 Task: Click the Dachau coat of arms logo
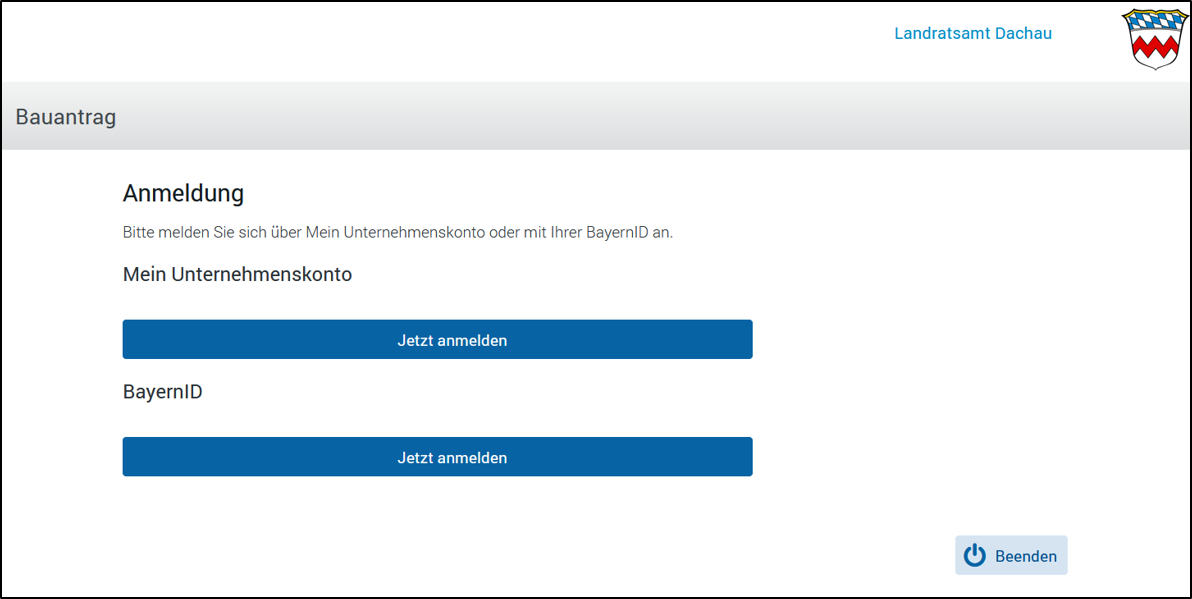pyautogui.click(x=1154, y=38)
